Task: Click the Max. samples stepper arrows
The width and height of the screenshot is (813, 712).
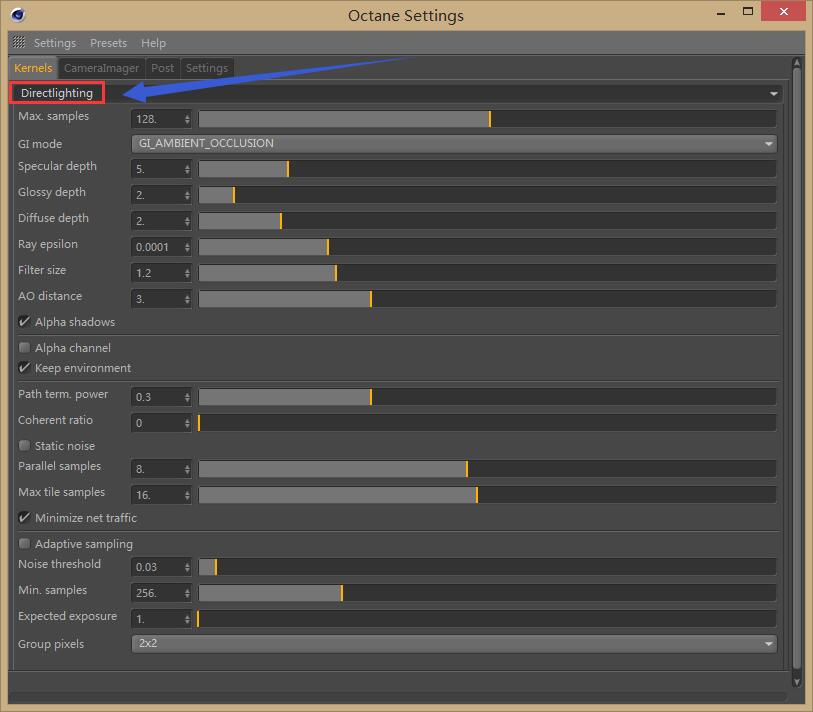Action: click(187, 119)
